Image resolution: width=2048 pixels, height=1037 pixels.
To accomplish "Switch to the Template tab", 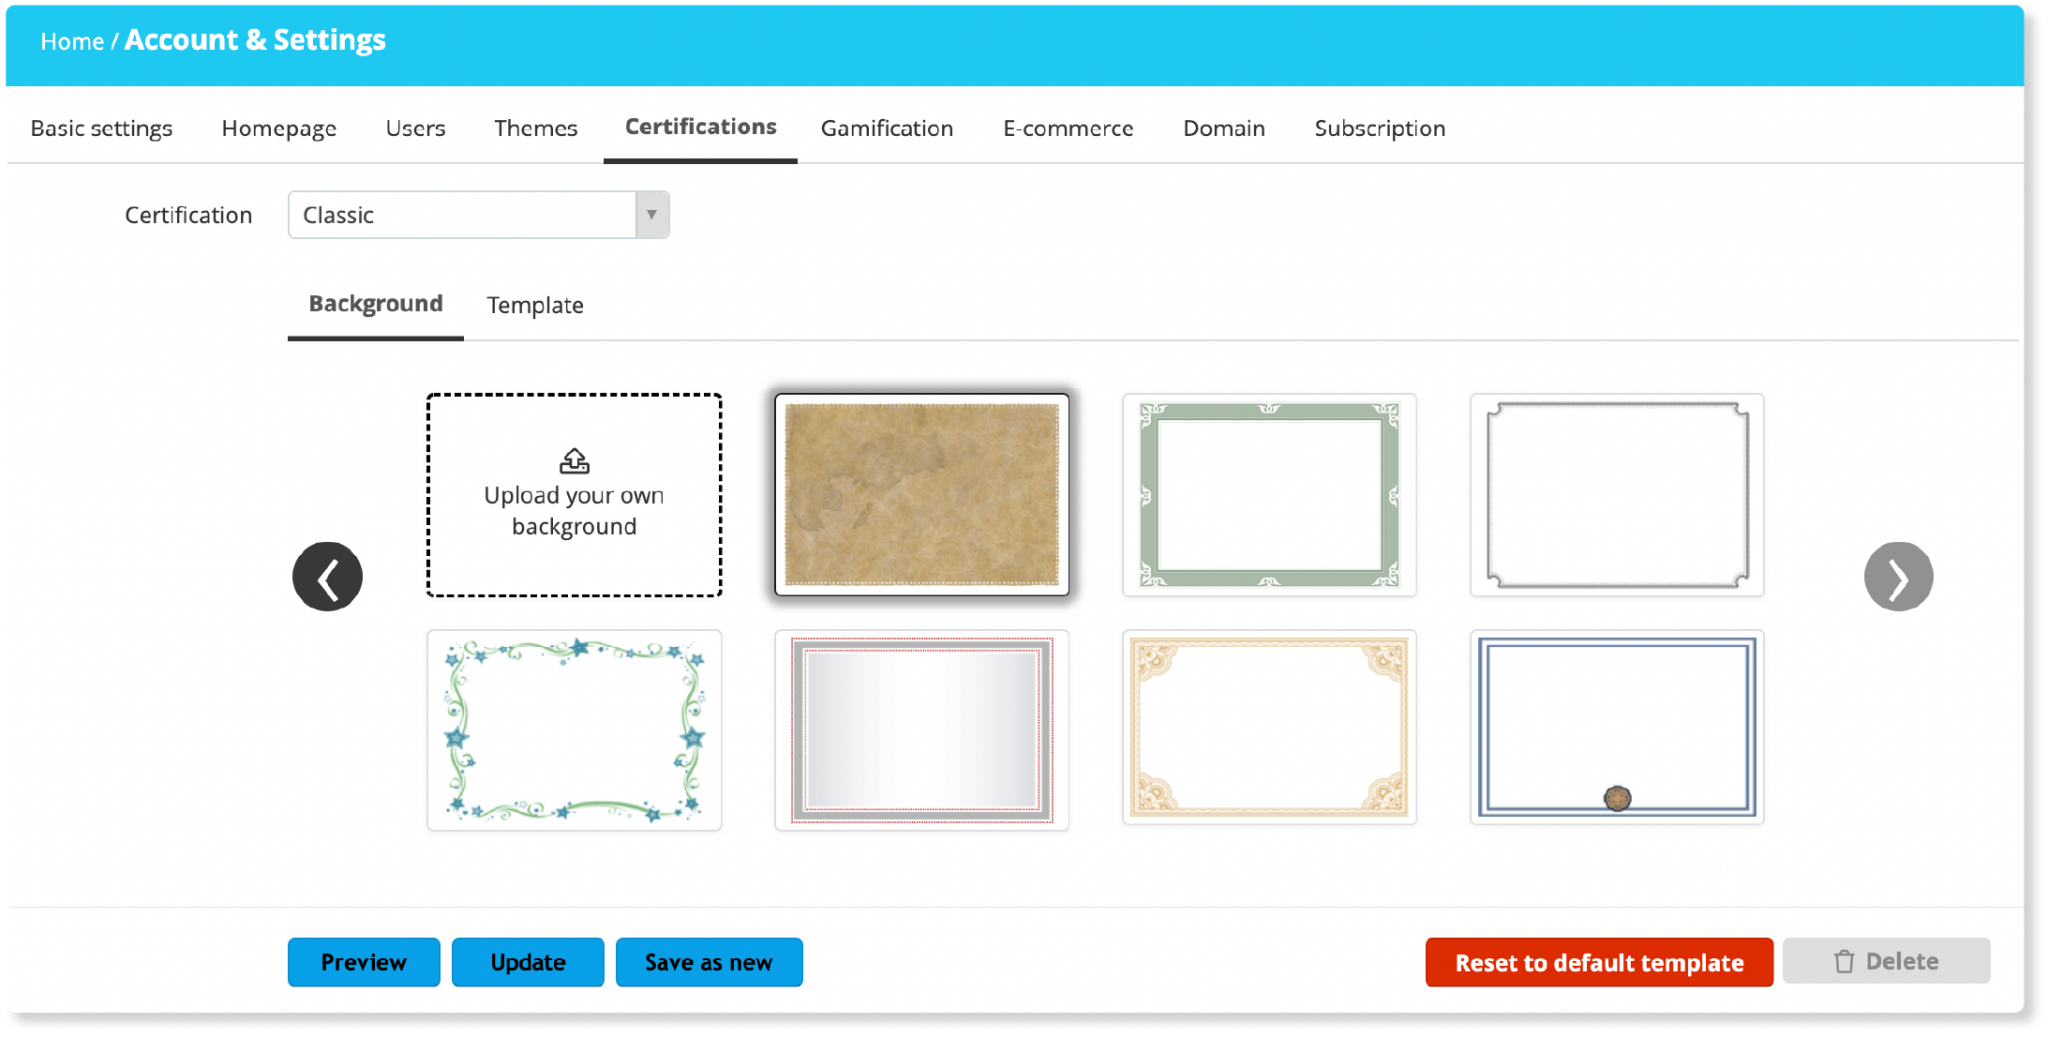I will (x=535, y=305).
